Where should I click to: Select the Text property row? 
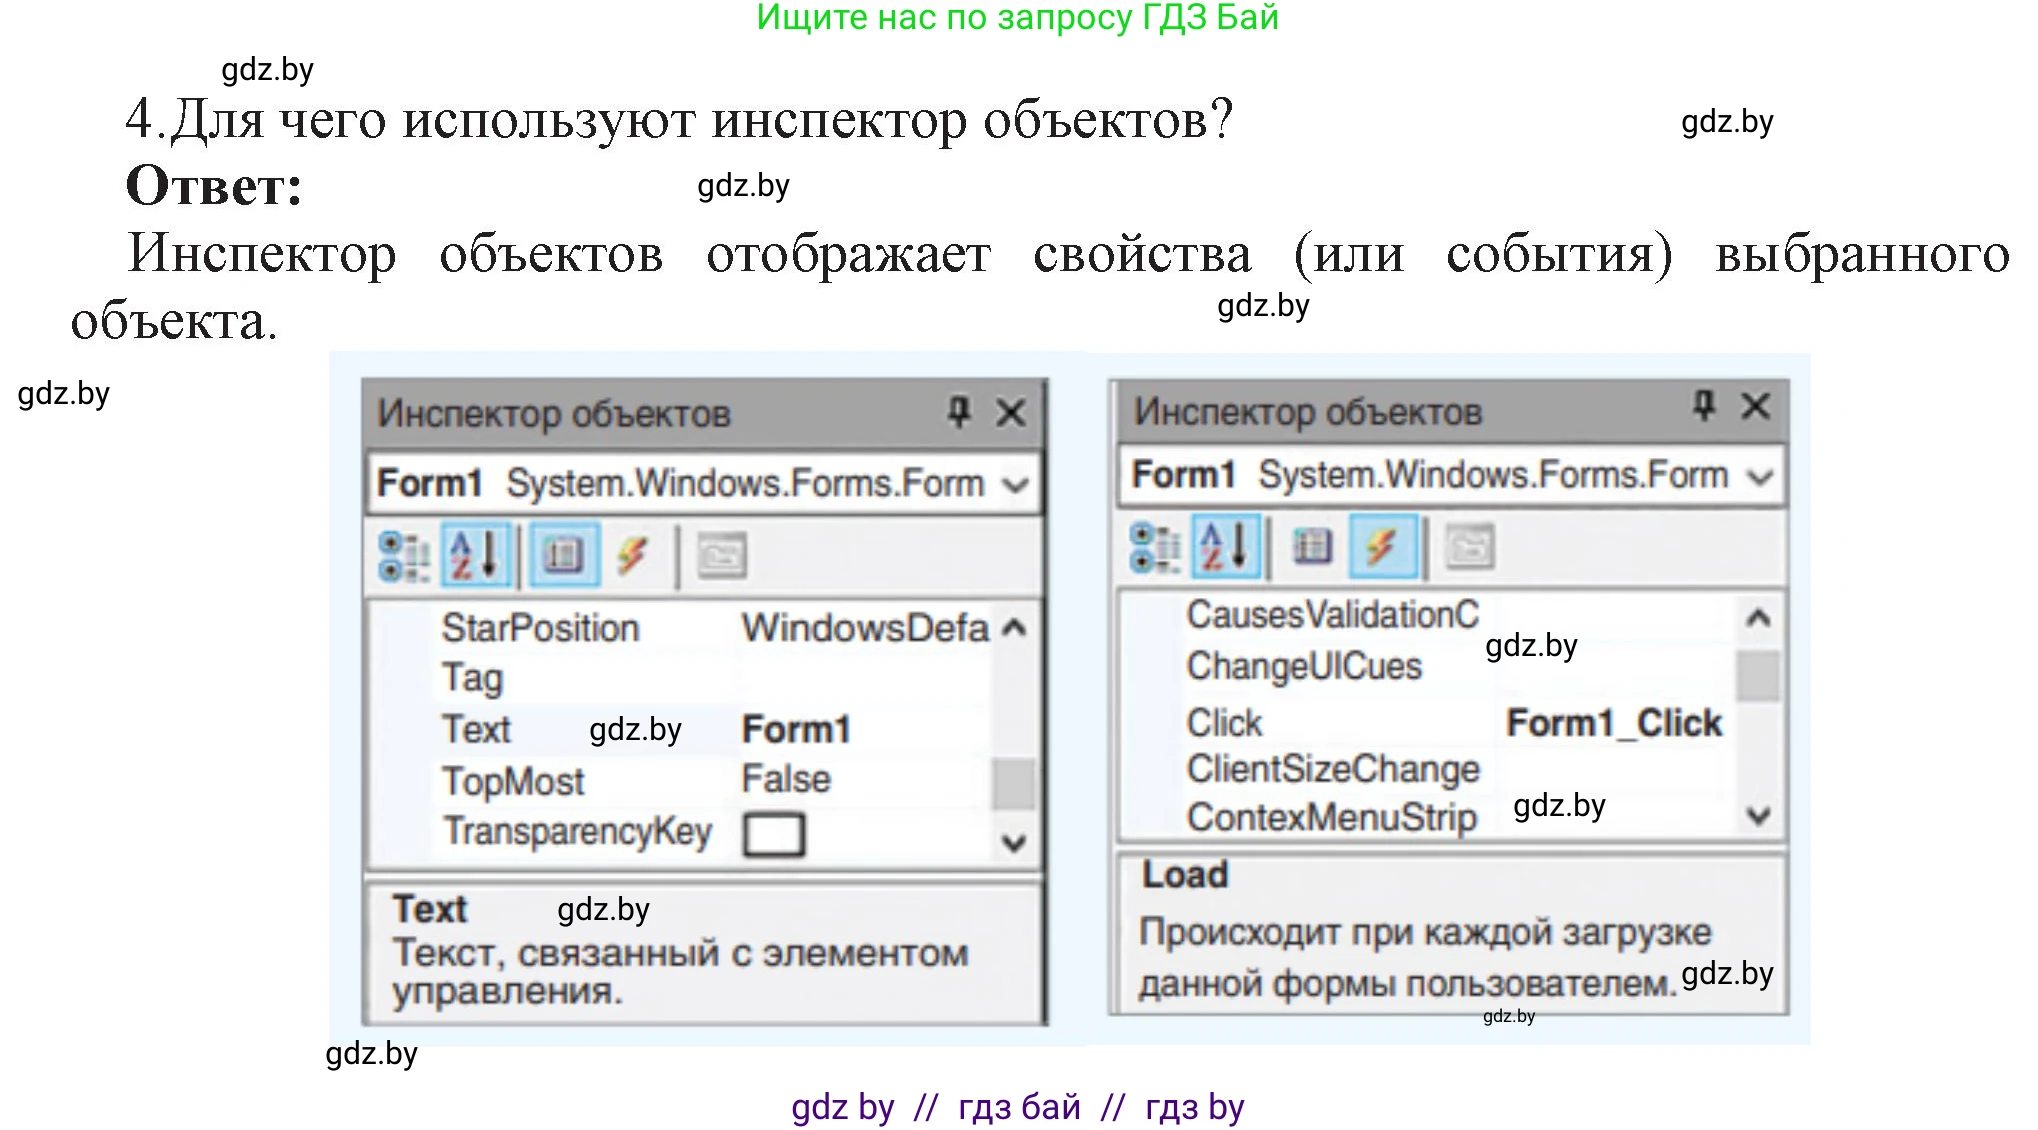pos(477,729)
